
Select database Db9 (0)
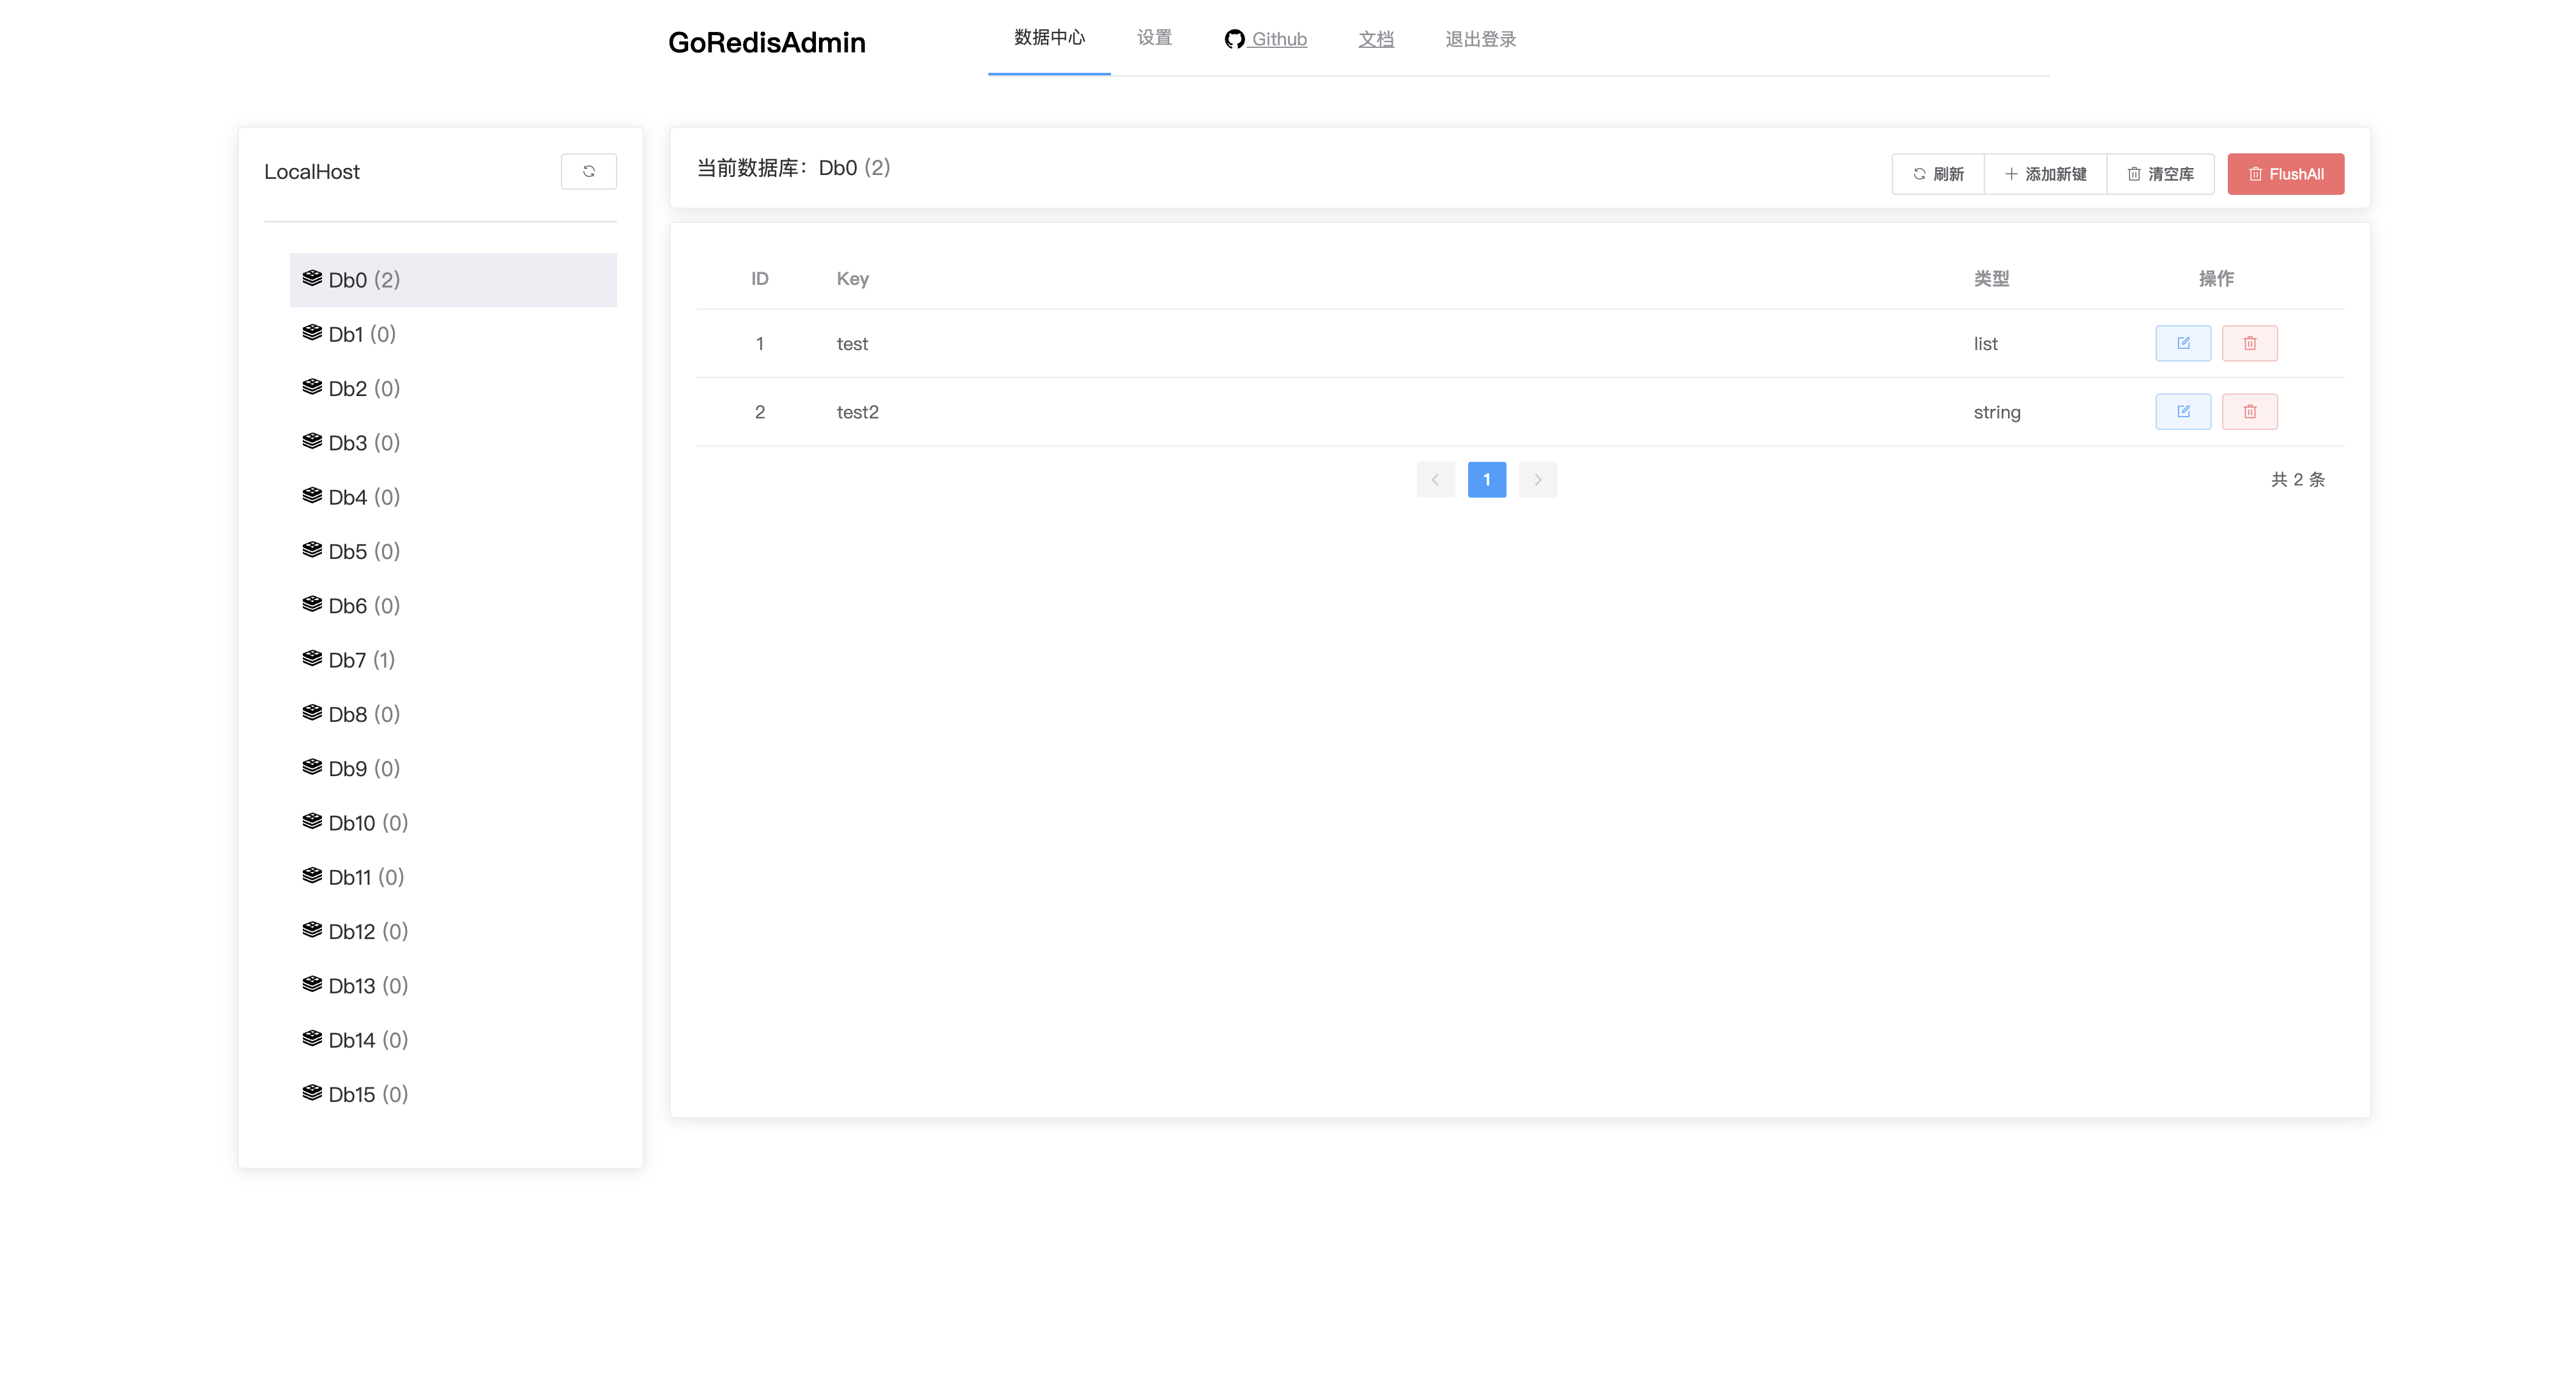pos(453,769)
